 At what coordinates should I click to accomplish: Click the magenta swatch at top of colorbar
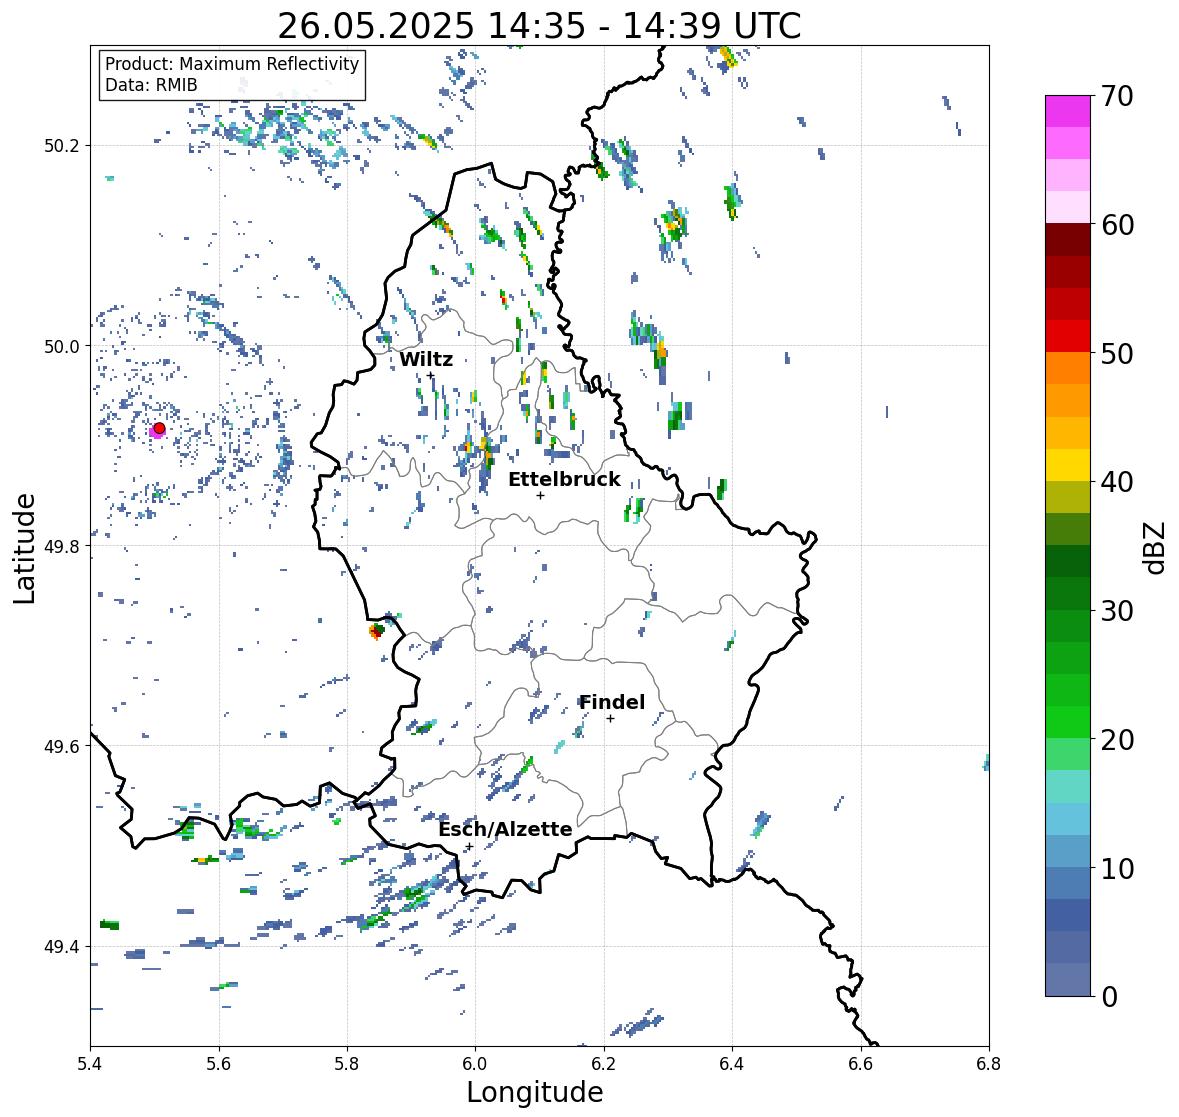tap(1068, 111)
